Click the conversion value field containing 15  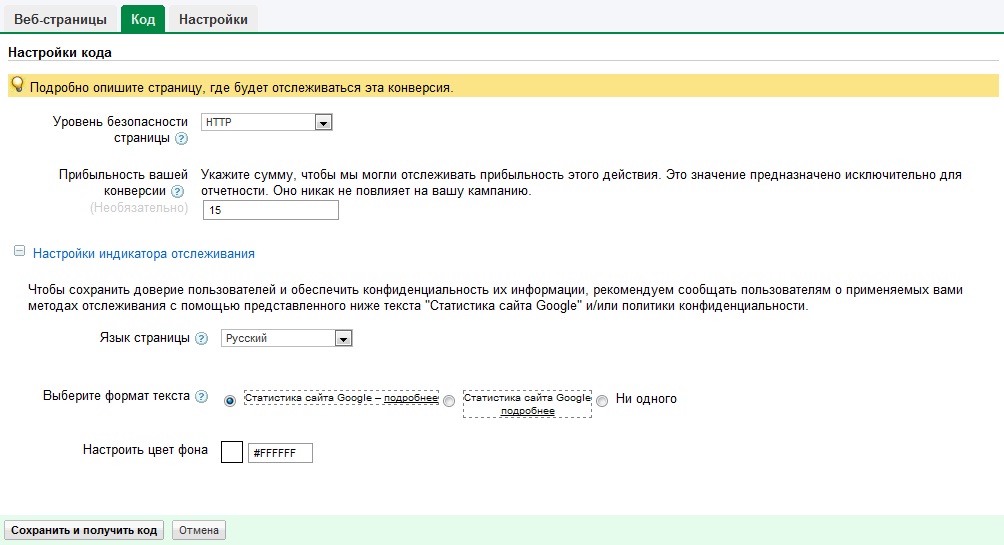(x=270, y=210)
